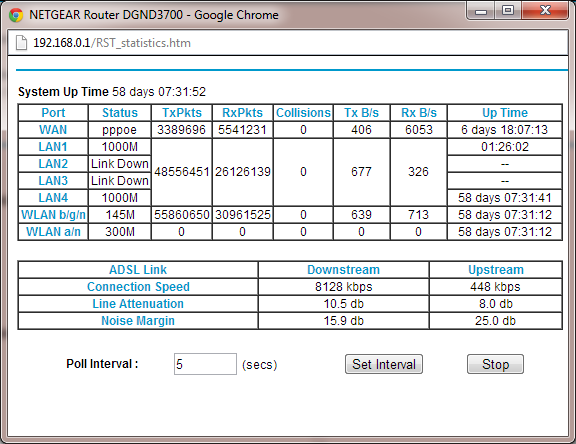This screenshot has height=444, width=576.
Task: Select the Tx B/s column header
Action: (x=361, y=113)
